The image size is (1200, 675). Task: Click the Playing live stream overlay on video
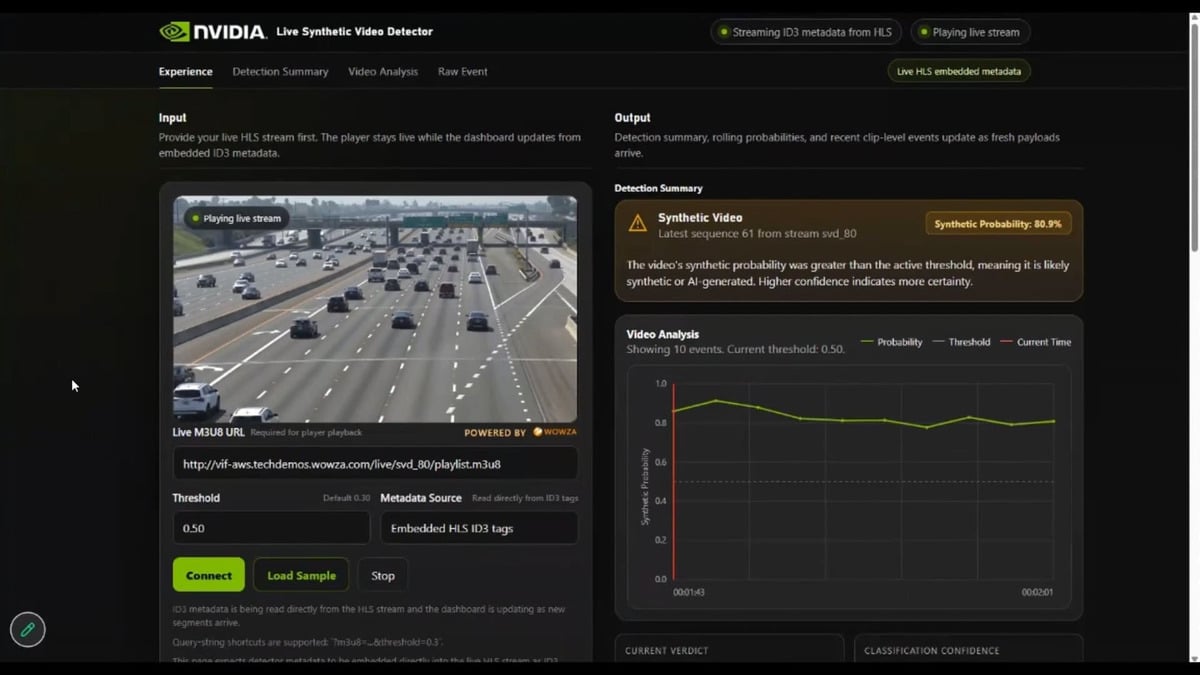click(x=236, y=218)
